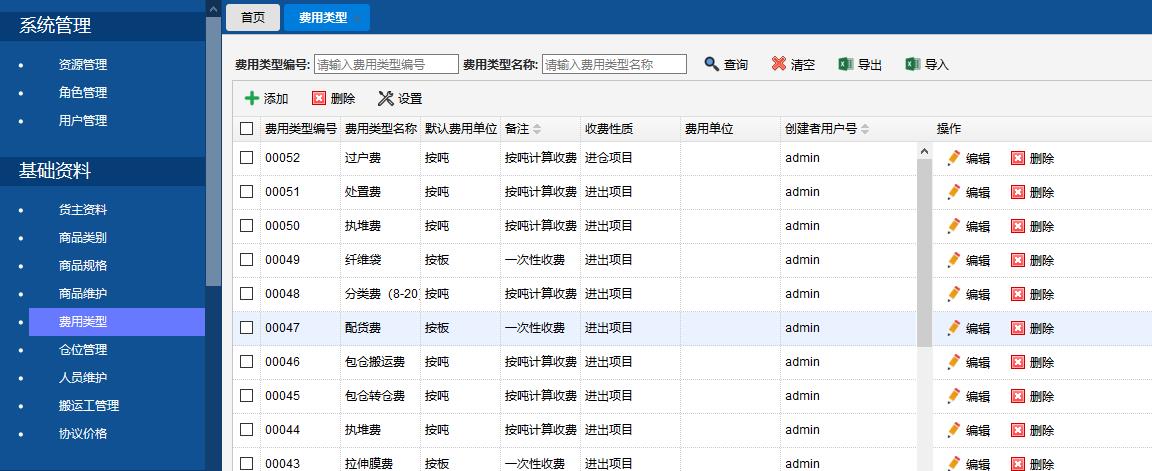The width and height of the screenshot is (1152, 471).
Task: Click the table scrollbar up arrow
Action: (924, 152)
